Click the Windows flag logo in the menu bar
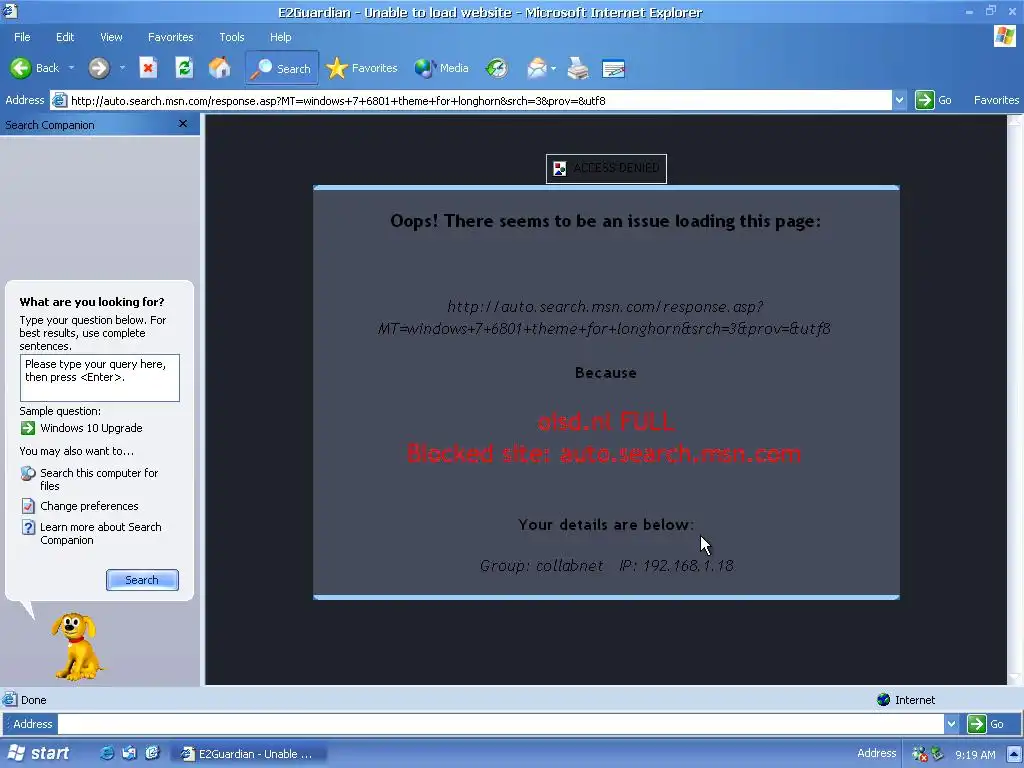The height and width of the screenshot is (768, 1024). click(x=1004, y=36)
